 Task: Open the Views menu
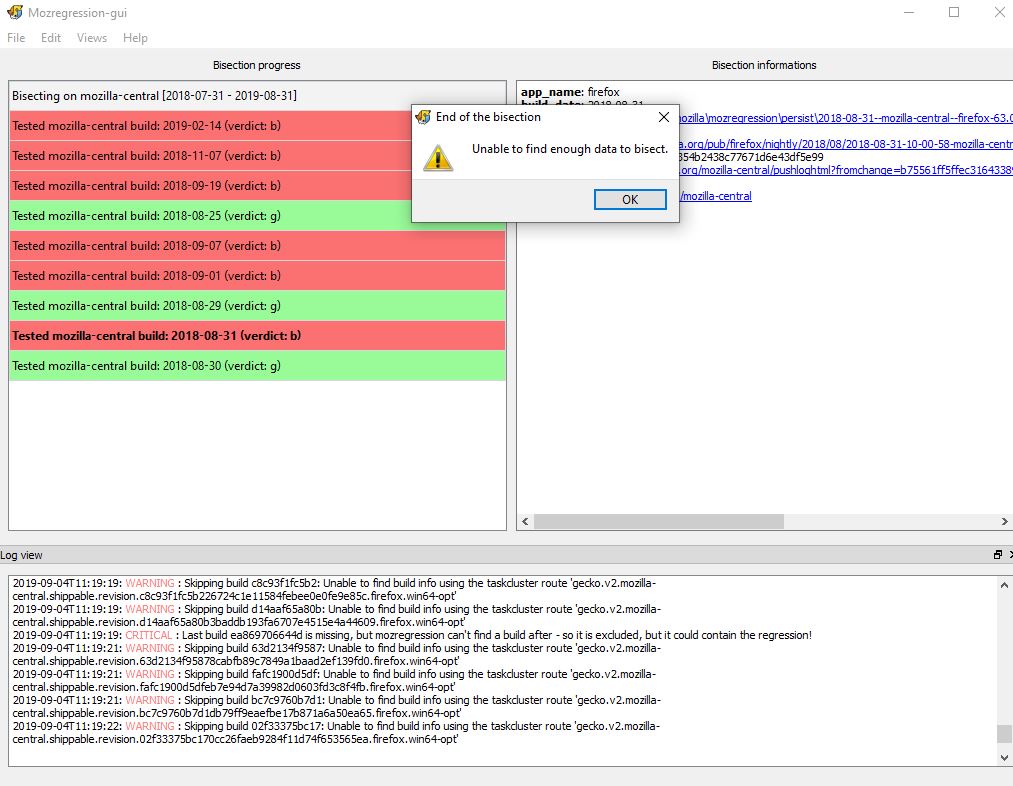[x=92, y=38]
